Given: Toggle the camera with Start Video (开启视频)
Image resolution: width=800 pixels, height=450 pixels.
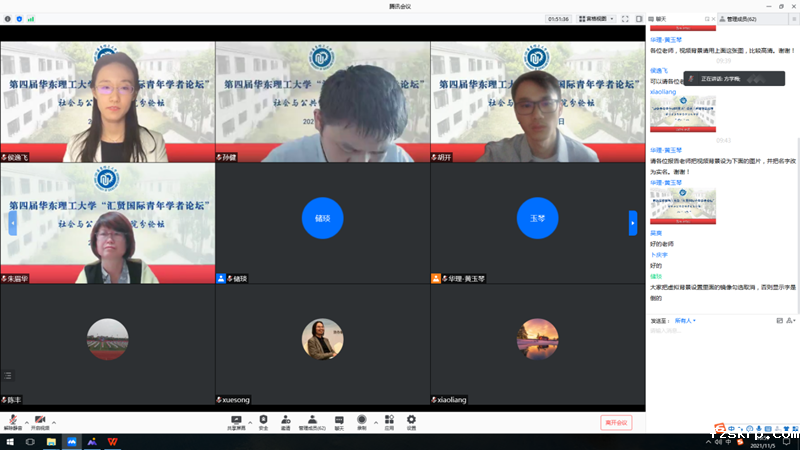Looking at the screenshot, I should [x=41, y=421].
